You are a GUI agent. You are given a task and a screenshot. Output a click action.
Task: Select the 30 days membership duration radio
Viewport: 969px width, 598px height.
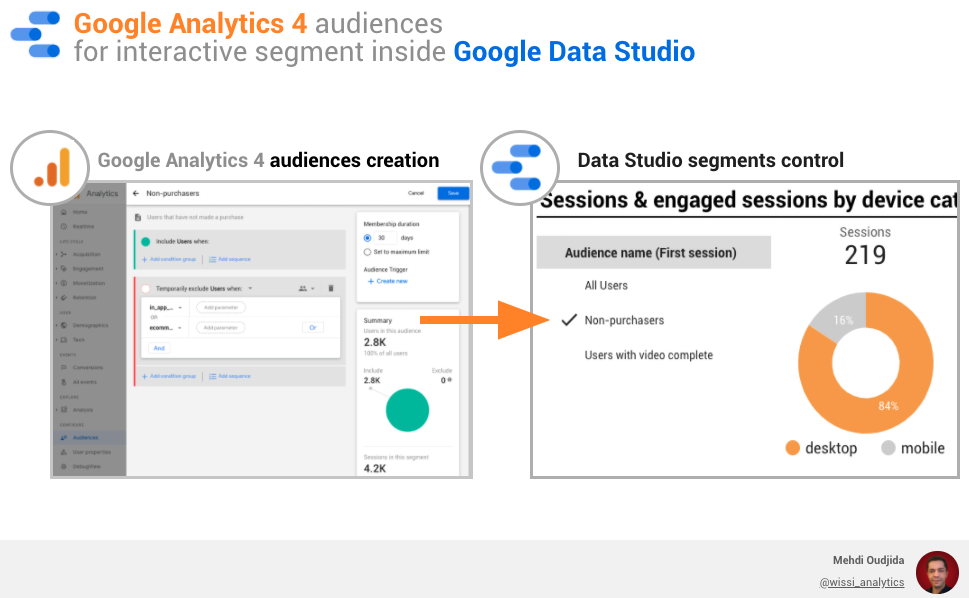[x=367, y=238]
